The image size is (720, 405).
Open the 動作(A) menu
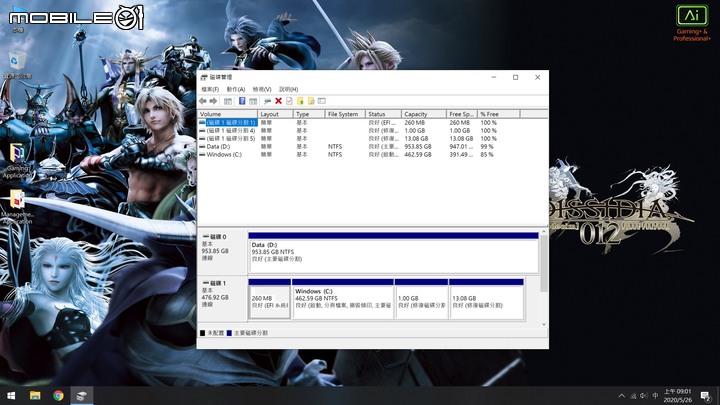(236, 89)
